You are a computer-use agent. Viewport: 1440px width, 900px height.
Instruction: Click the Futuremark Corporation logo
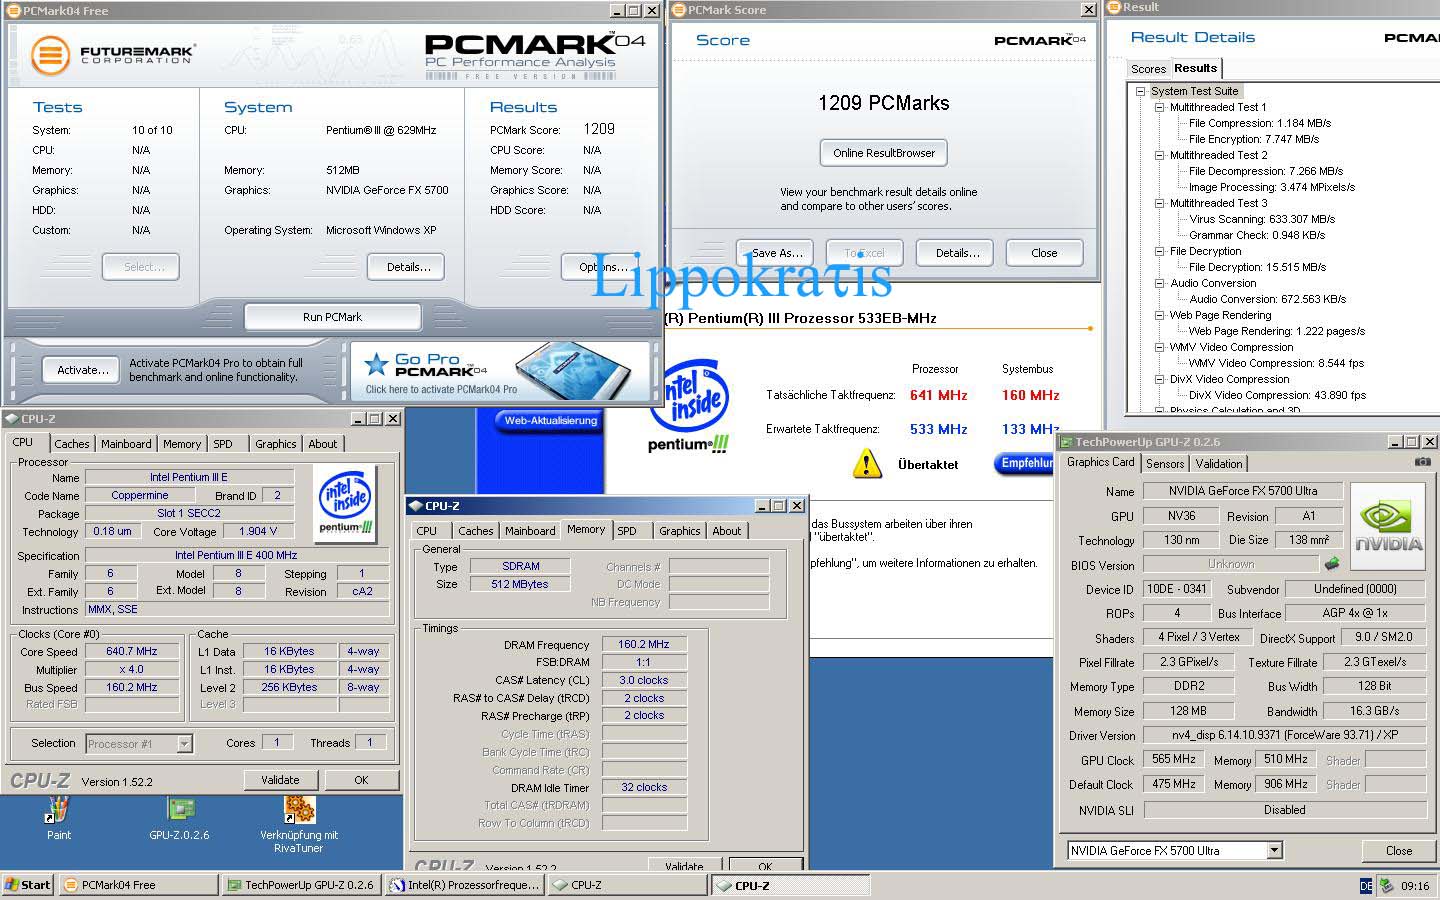[111, 54]
